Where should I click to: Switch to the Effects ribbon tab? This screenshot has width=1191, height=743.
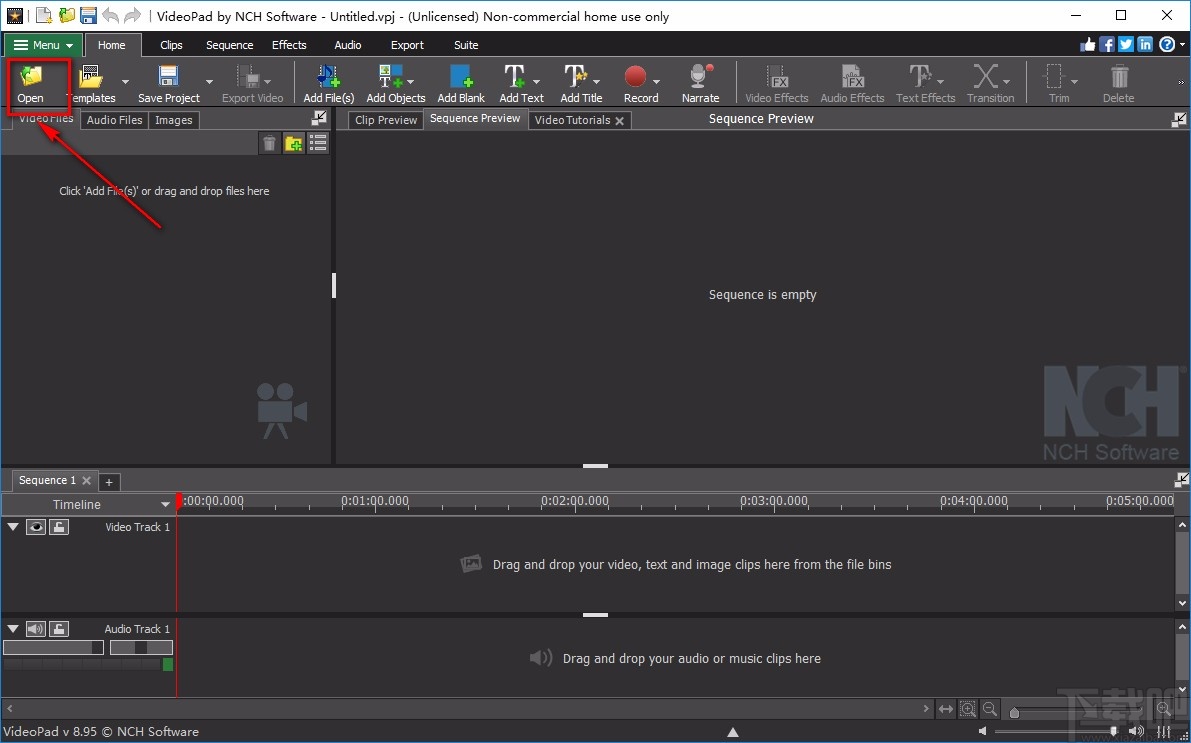pos(289,45)
